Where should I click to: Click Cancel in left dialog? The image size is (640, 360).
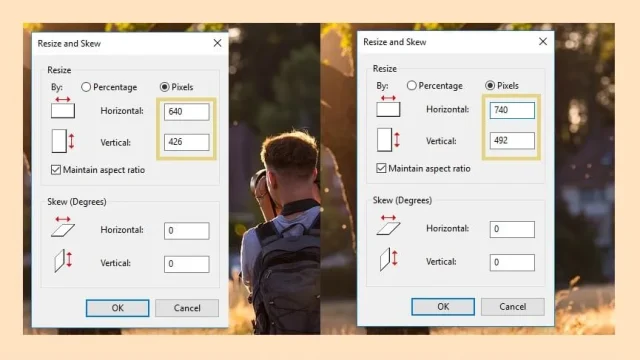(x=187, y=308)
